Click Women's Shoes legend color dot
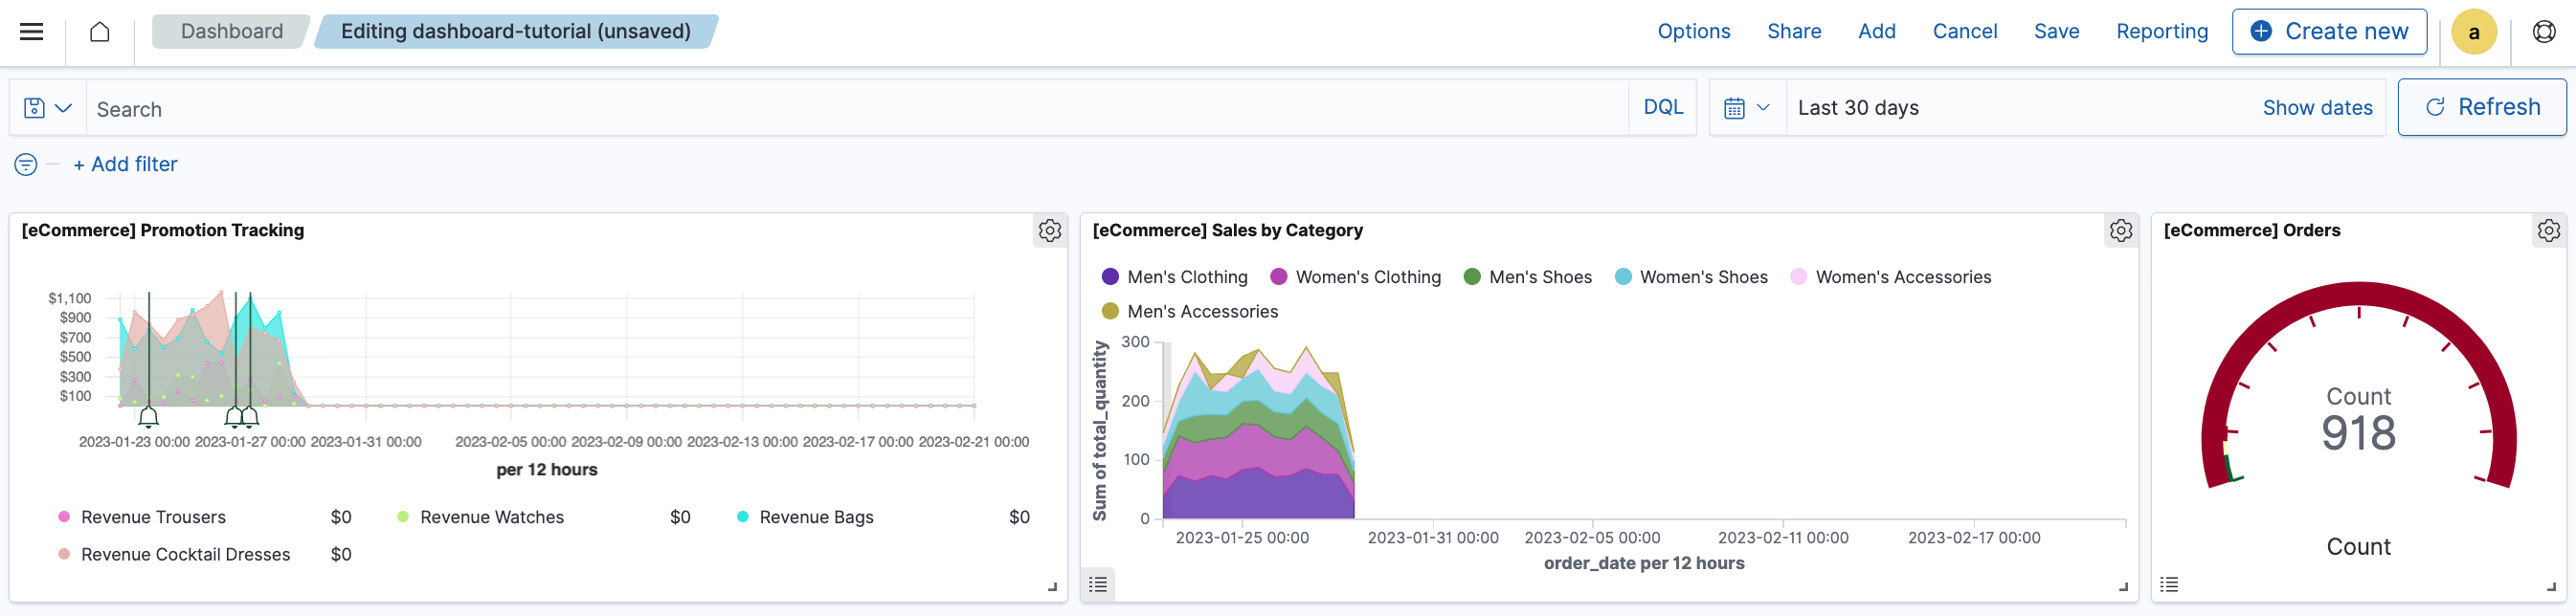Viewport: 2576px width, 616px height. (1623, 277)
